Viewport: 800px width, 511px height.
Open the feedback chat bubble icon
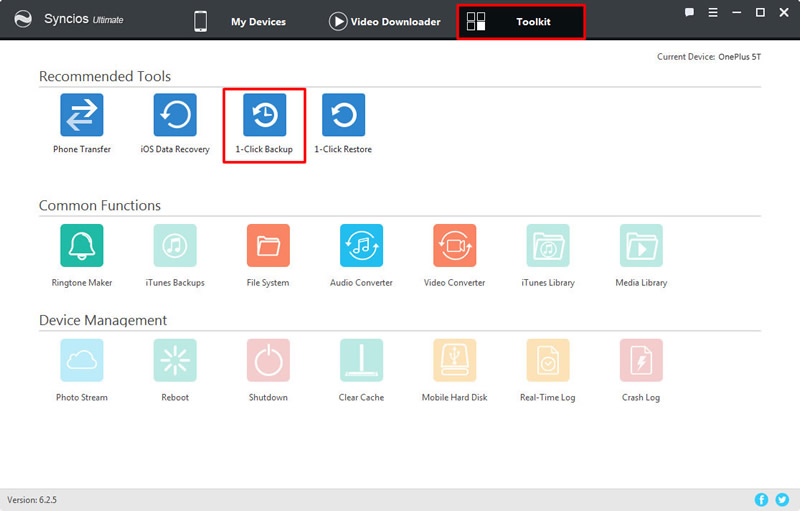pos(689,12)
